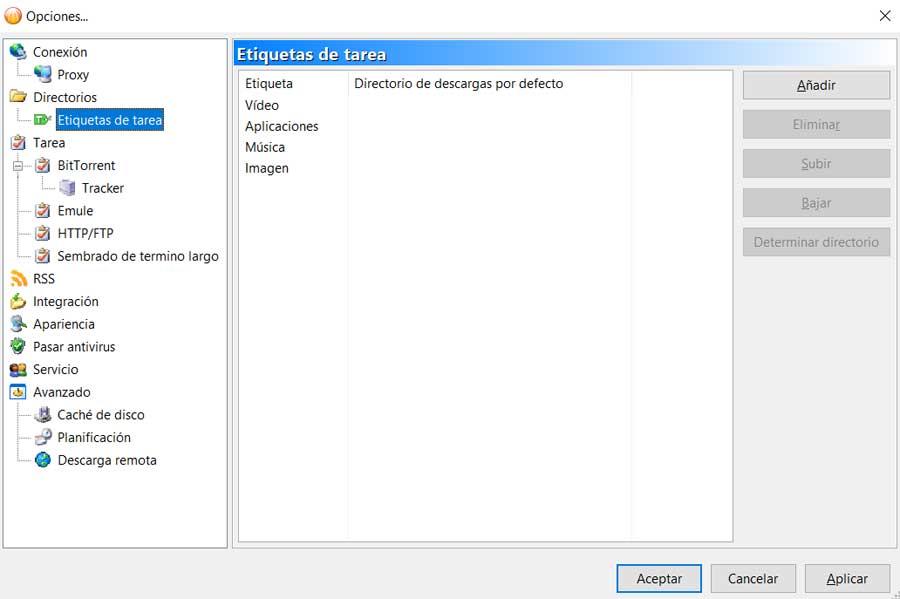Click the orange RSS feed icon

[x=18, y=278]
